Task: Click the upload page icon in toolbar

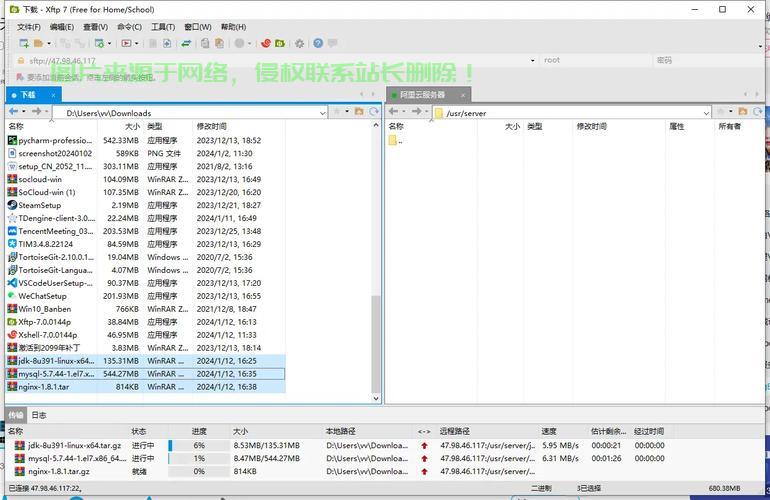Action: click(167, 43)
